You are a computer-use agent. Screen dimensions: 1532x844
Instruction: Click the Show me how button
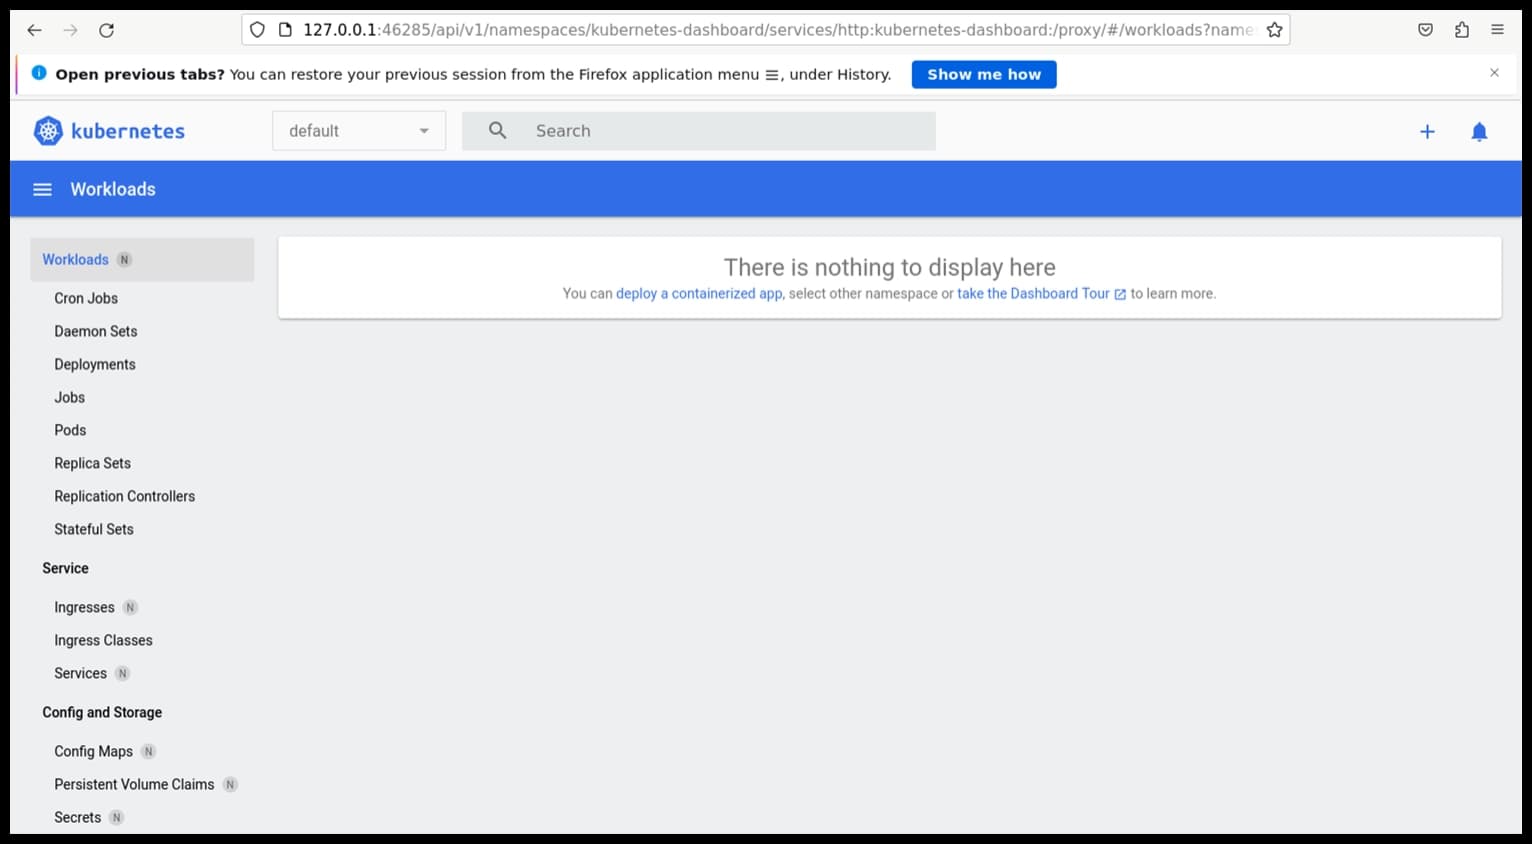983,74
